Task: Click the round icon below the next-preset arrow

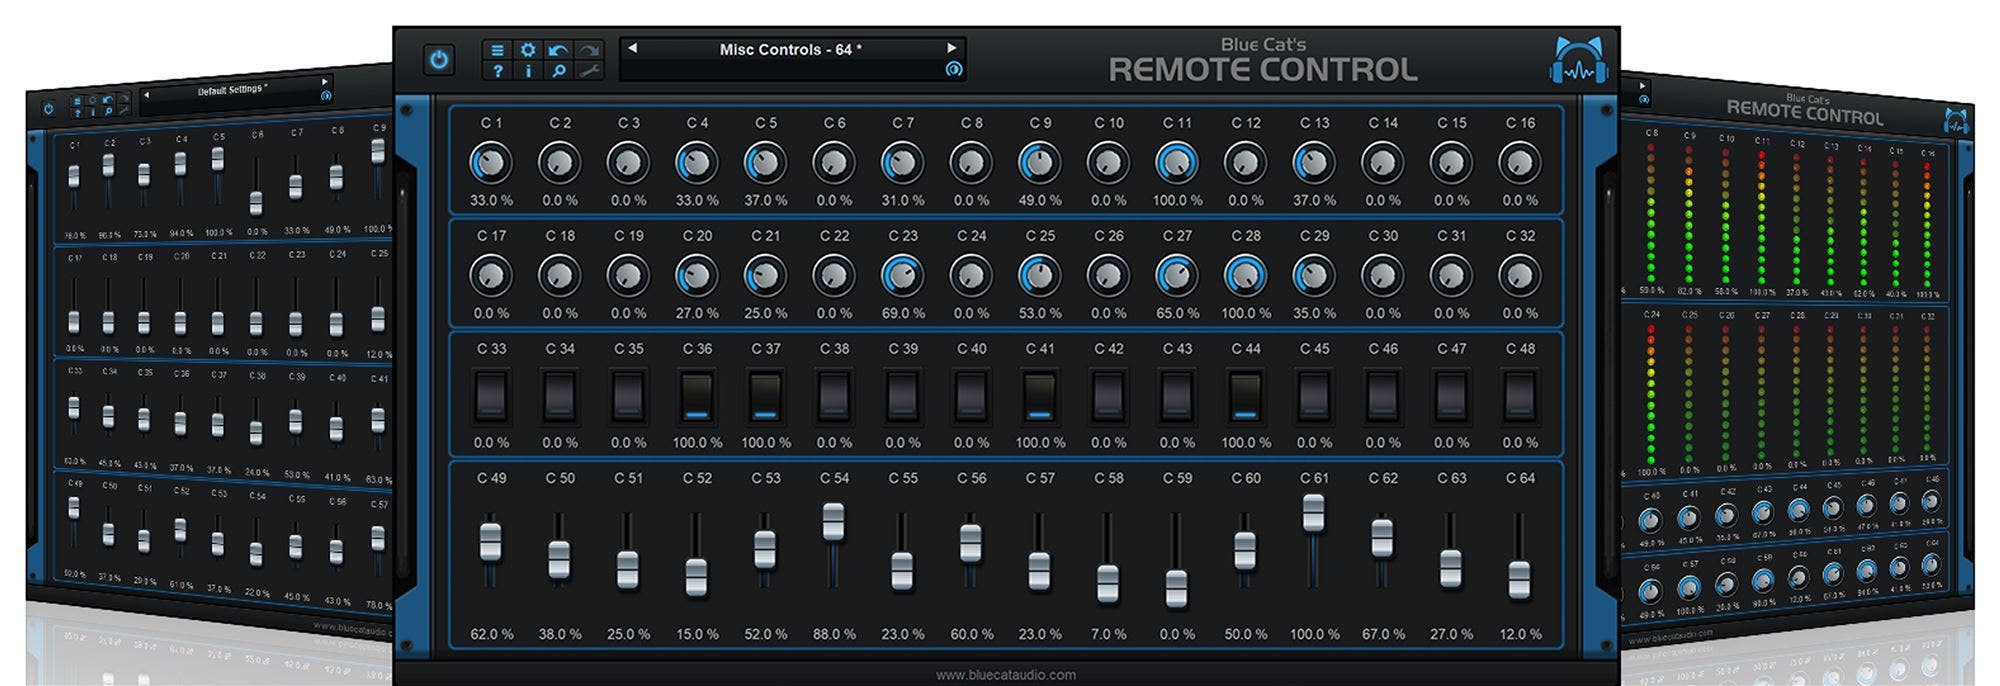Action: coord(953,69)
